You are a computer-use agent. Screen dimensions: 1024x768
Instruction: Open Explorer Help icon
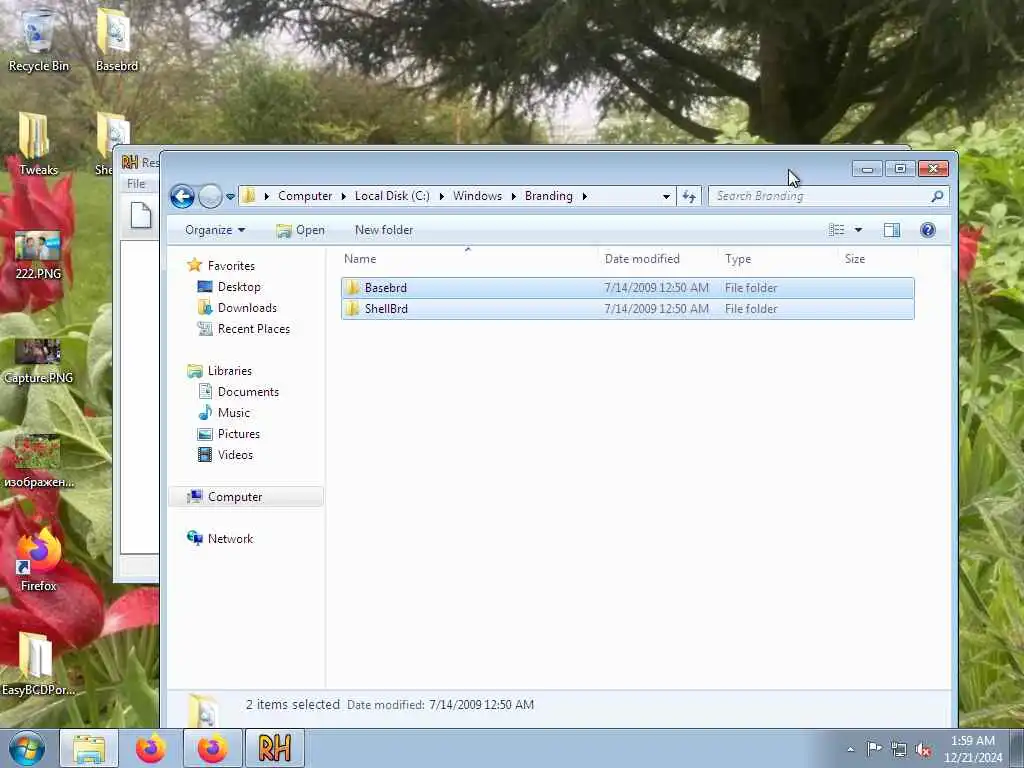[927, 230]
